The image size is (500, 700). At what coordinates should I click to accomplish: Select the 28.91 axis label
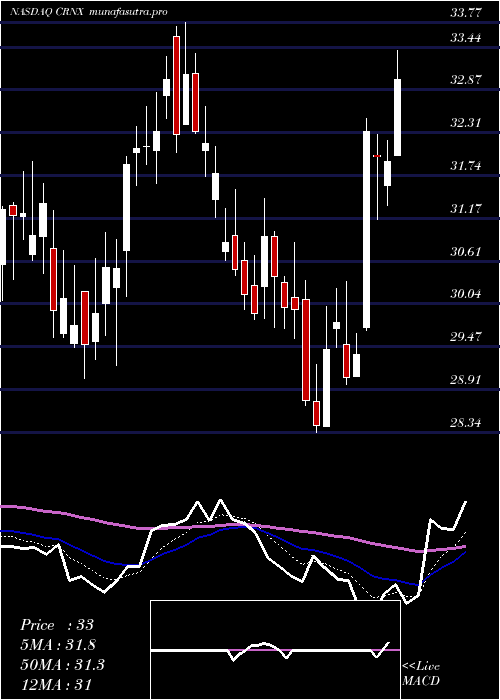(x=466, y=380)
